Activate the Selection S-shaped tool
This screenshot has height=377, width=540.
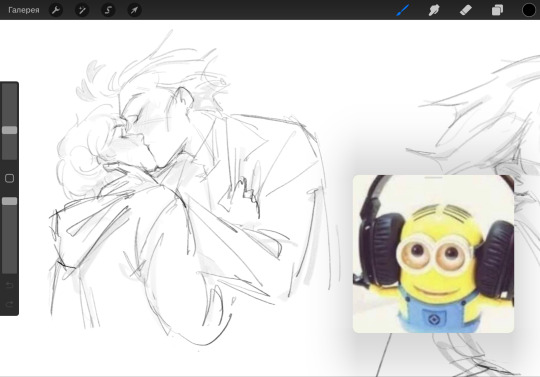point(108,10)
